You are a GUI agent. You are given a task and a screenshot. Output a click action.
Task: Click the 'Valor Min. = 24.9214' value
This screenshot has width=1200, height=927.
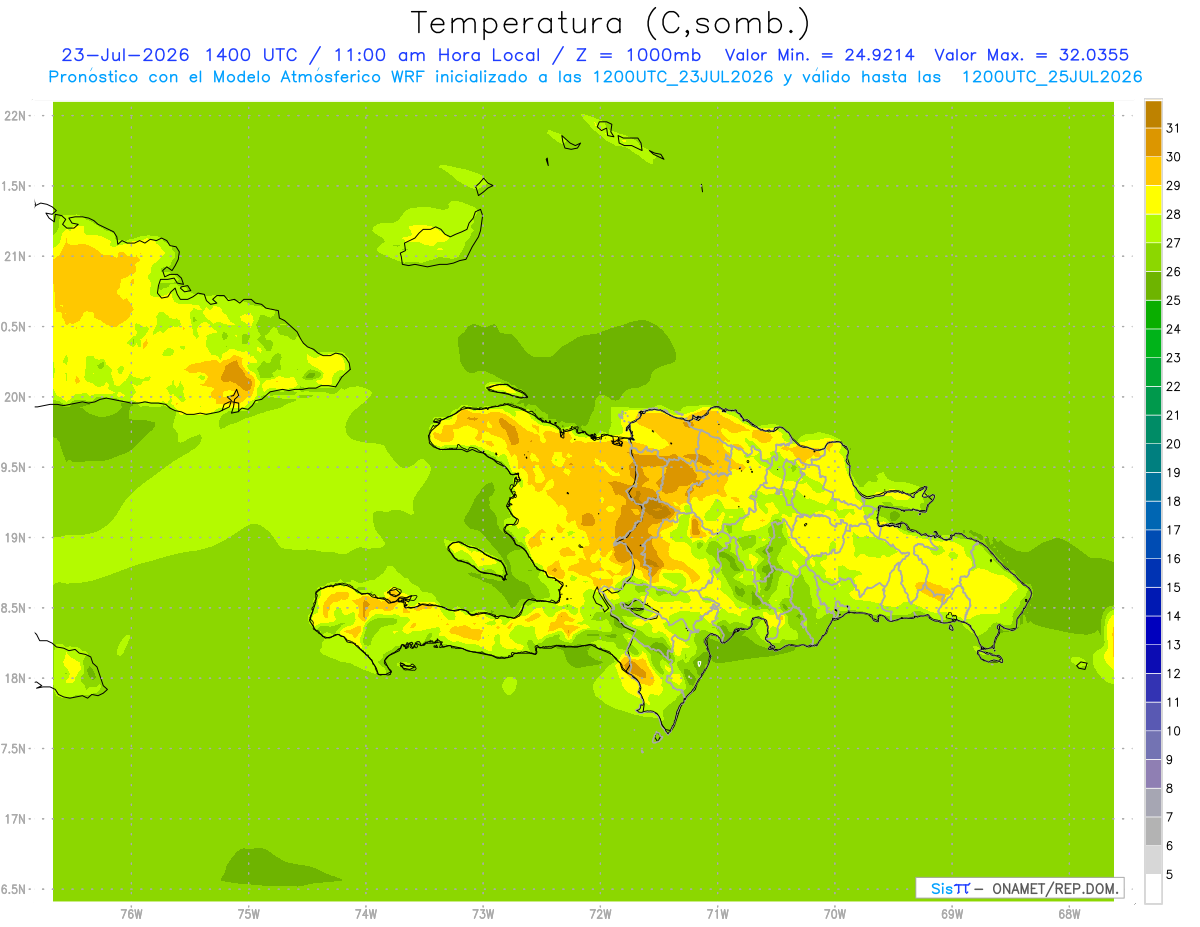(820, 55)
